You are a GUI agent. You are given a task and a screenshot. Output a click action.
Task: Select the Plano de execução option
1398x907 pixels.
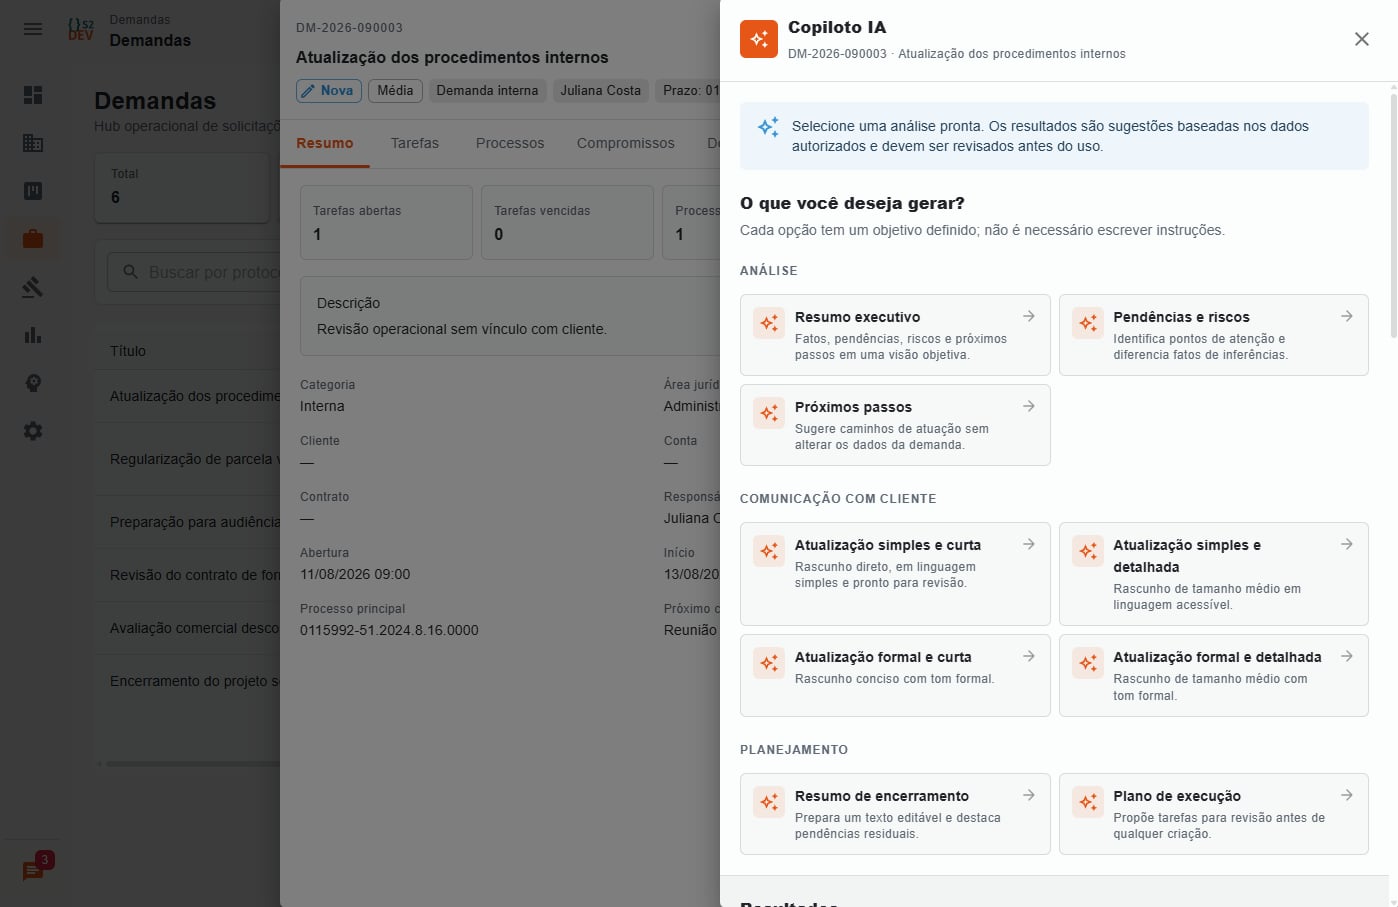pyautogui.click(x=1213, y=814)
